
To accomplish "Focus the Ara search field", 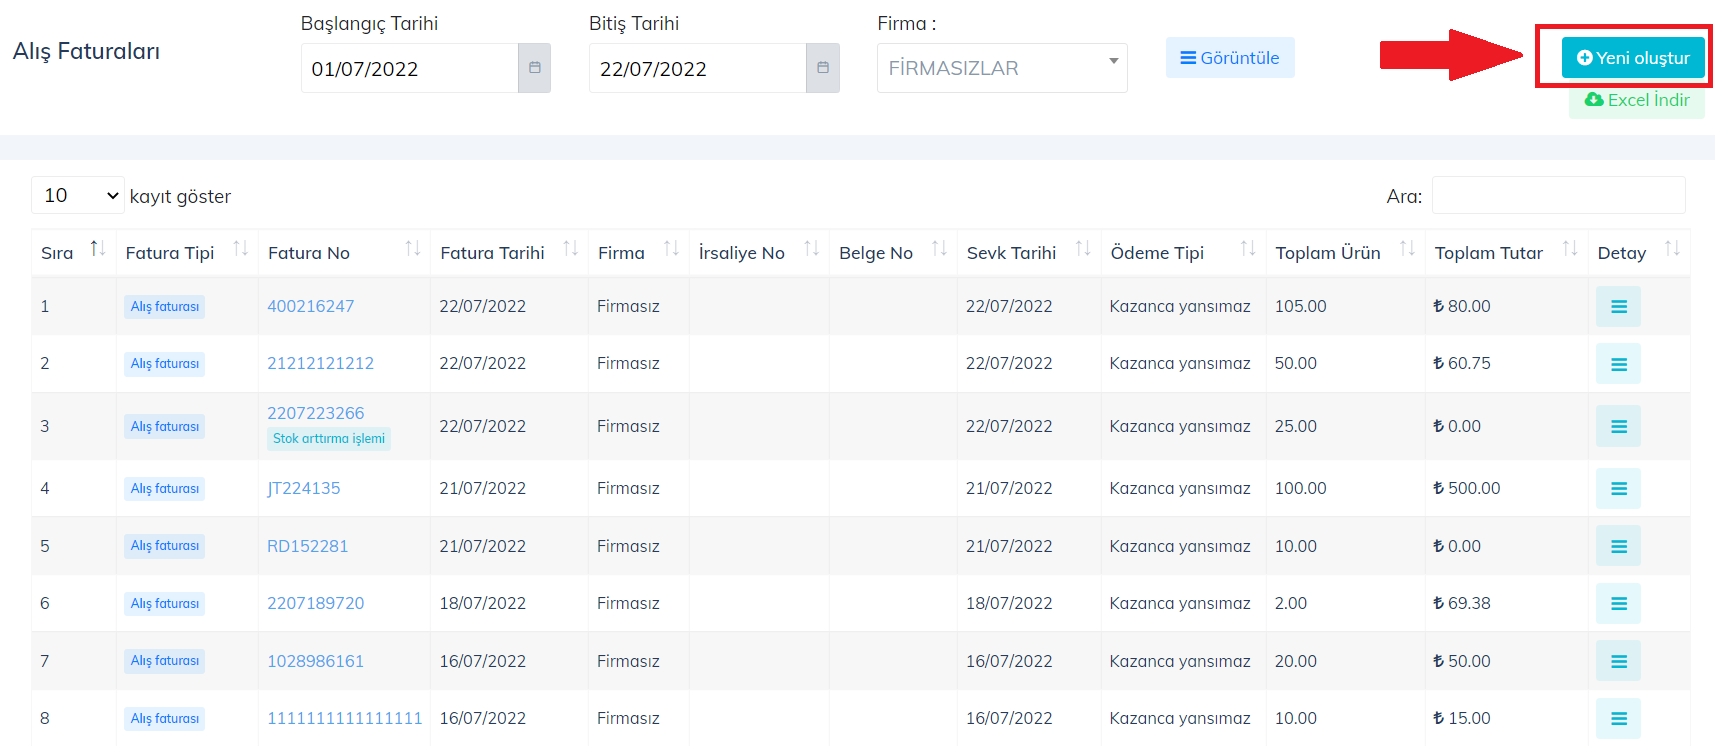I will click(x=1558, y=195).
